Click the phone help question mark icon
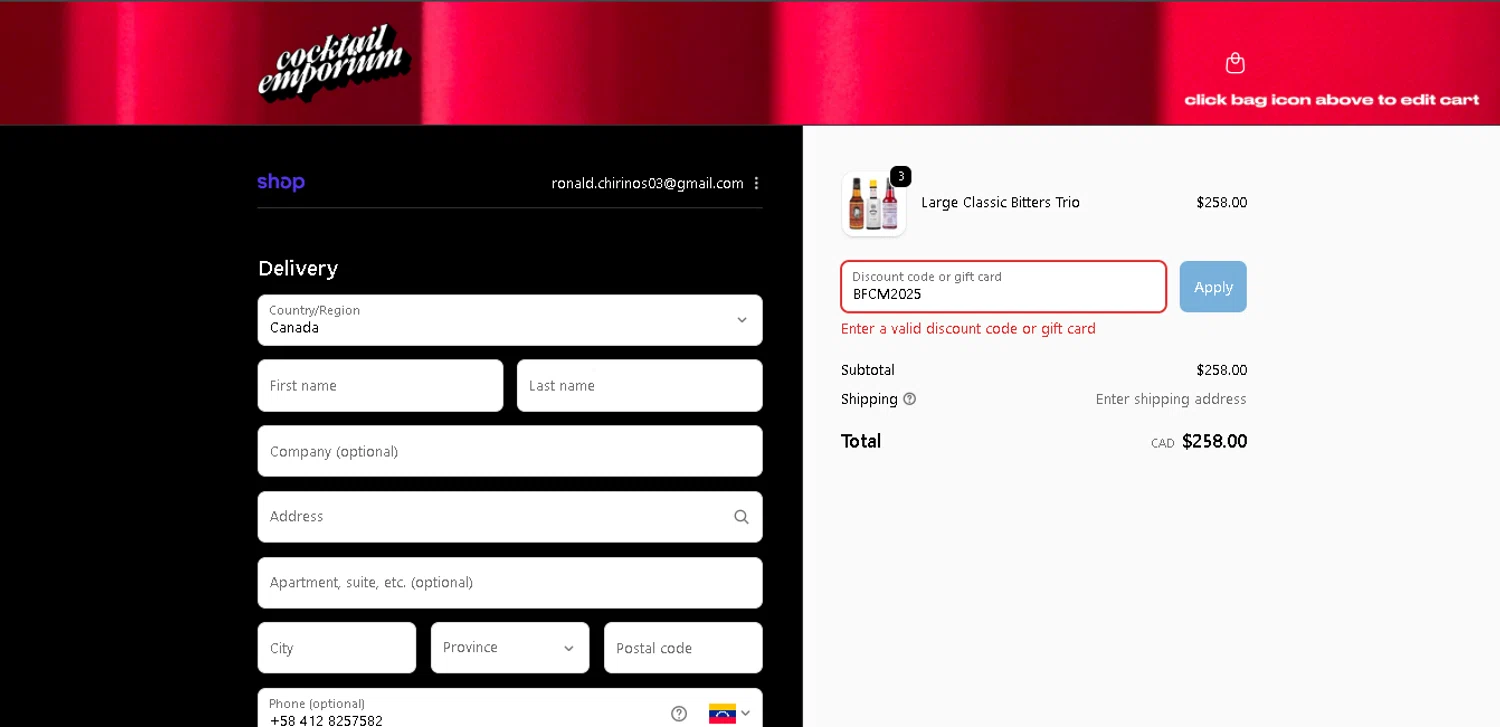This screenshot has height=727, width=1500. (679, 713)
